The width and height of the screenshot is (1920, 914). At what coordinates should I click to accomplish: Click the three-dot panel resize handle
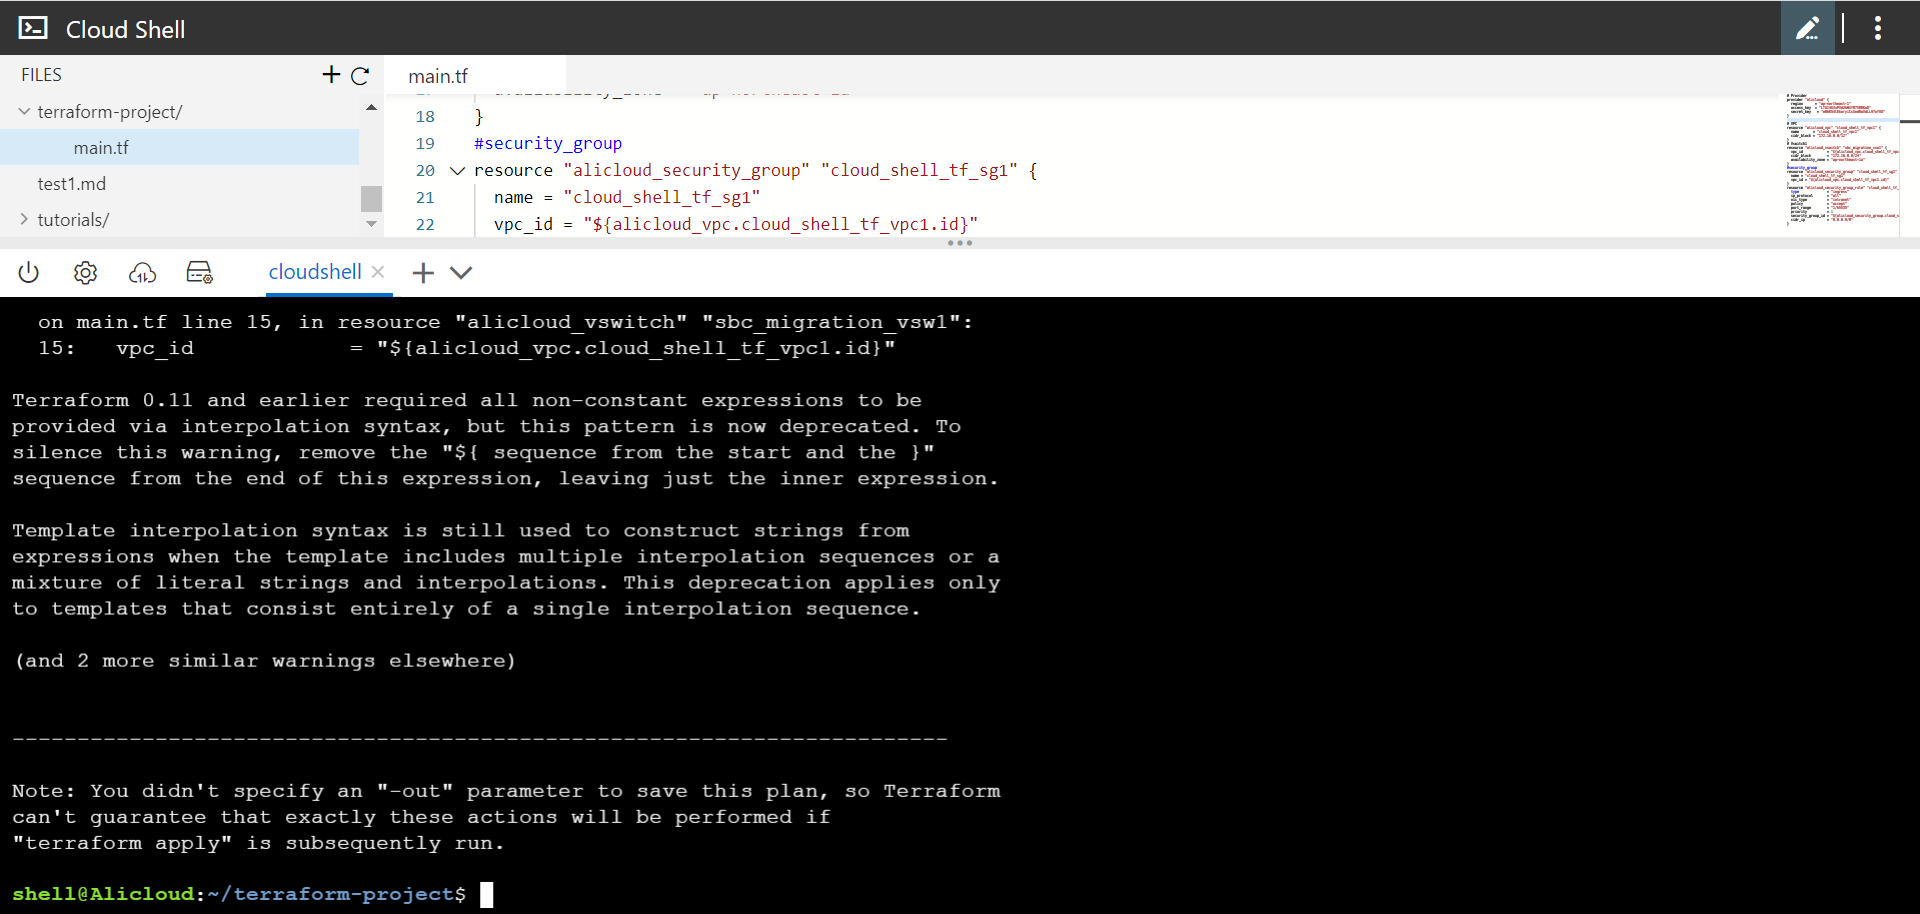click(x=960, y=243)
